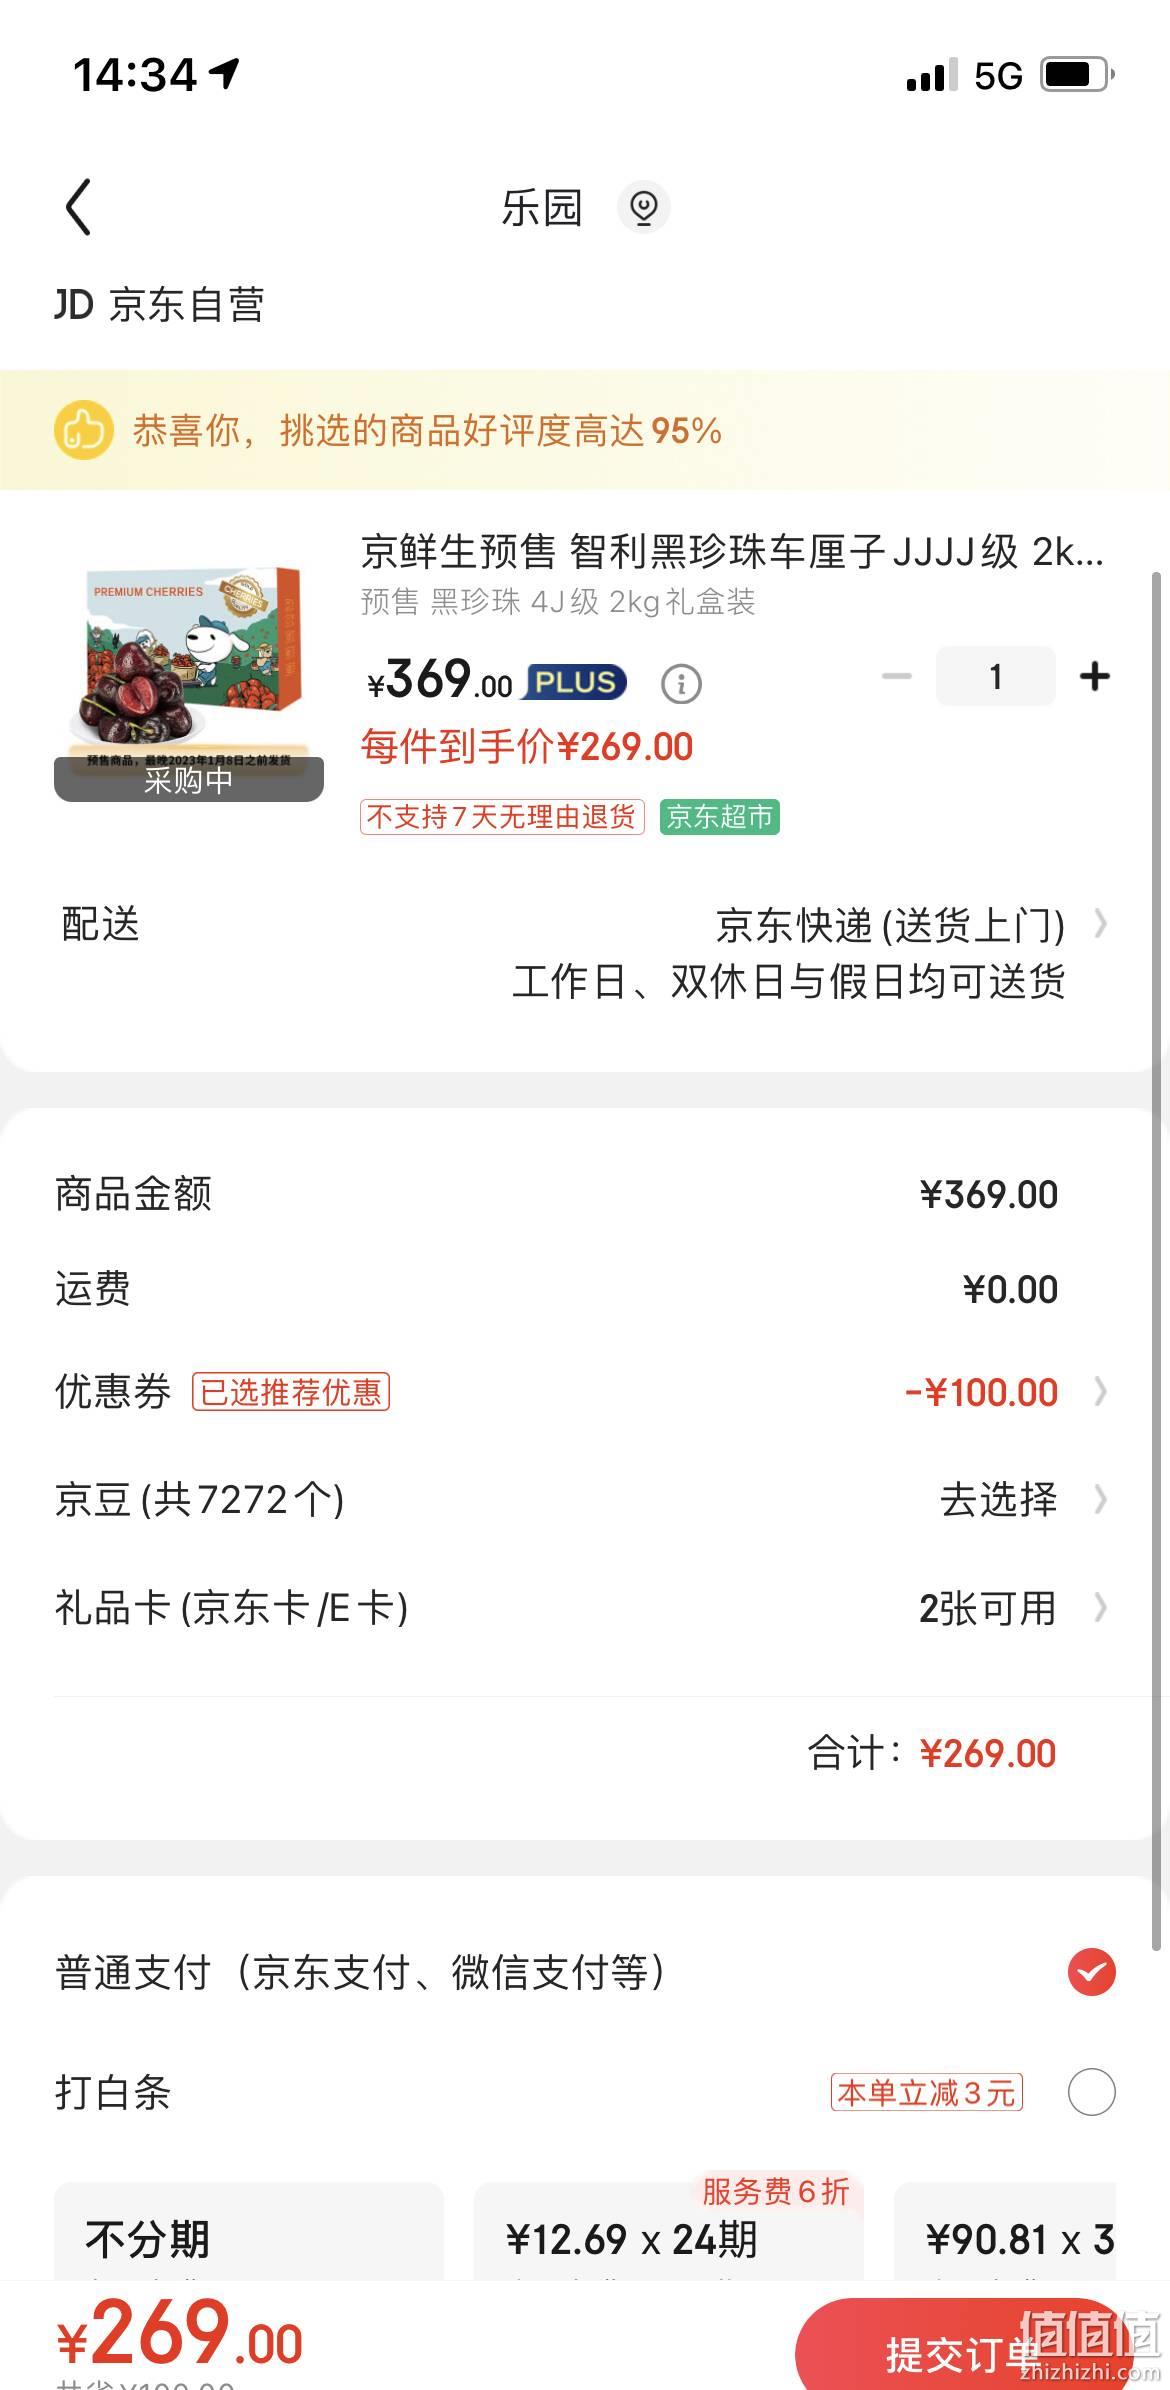This screenshot has height=2390, width=1170.
Task: Expand the 优惠券 coupon selection
Action: click(x=585, y=1392)
